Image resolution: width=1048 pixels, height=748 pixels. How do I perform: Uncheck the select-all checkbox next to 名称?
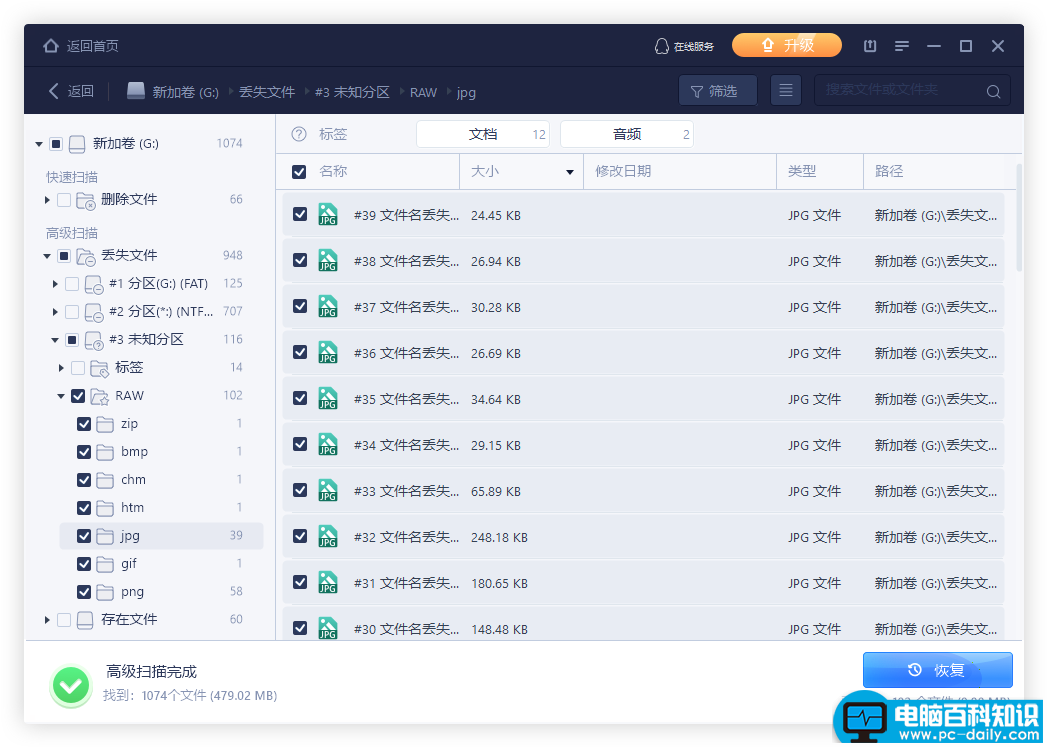coord(299,172)
